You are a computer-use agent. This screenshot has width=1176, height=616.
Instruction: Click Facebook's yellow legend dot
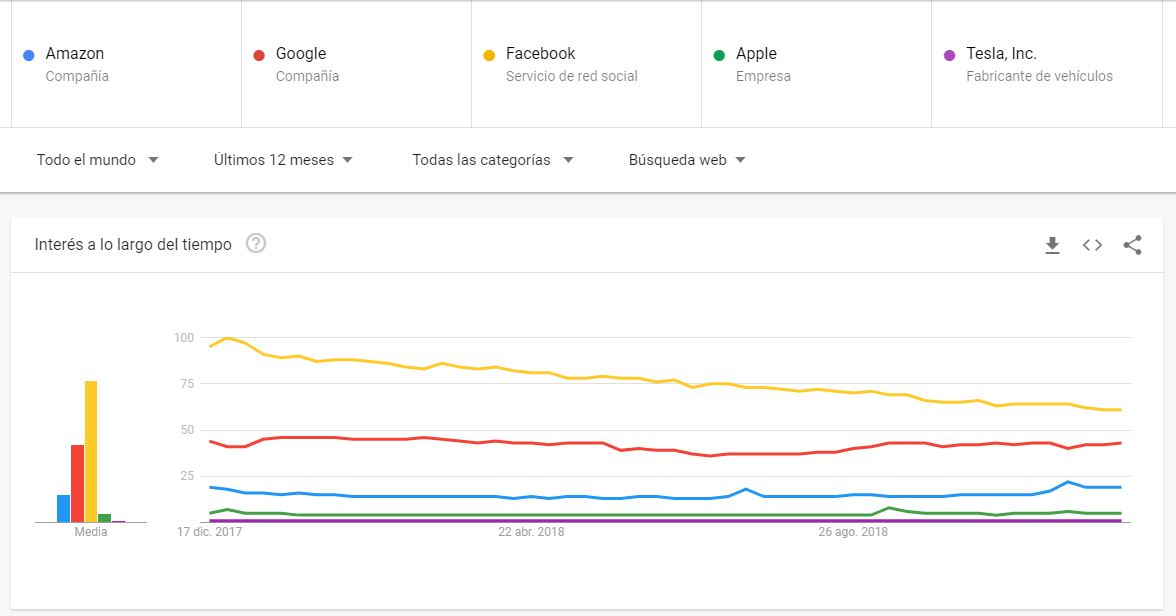[x=491, y=53]
